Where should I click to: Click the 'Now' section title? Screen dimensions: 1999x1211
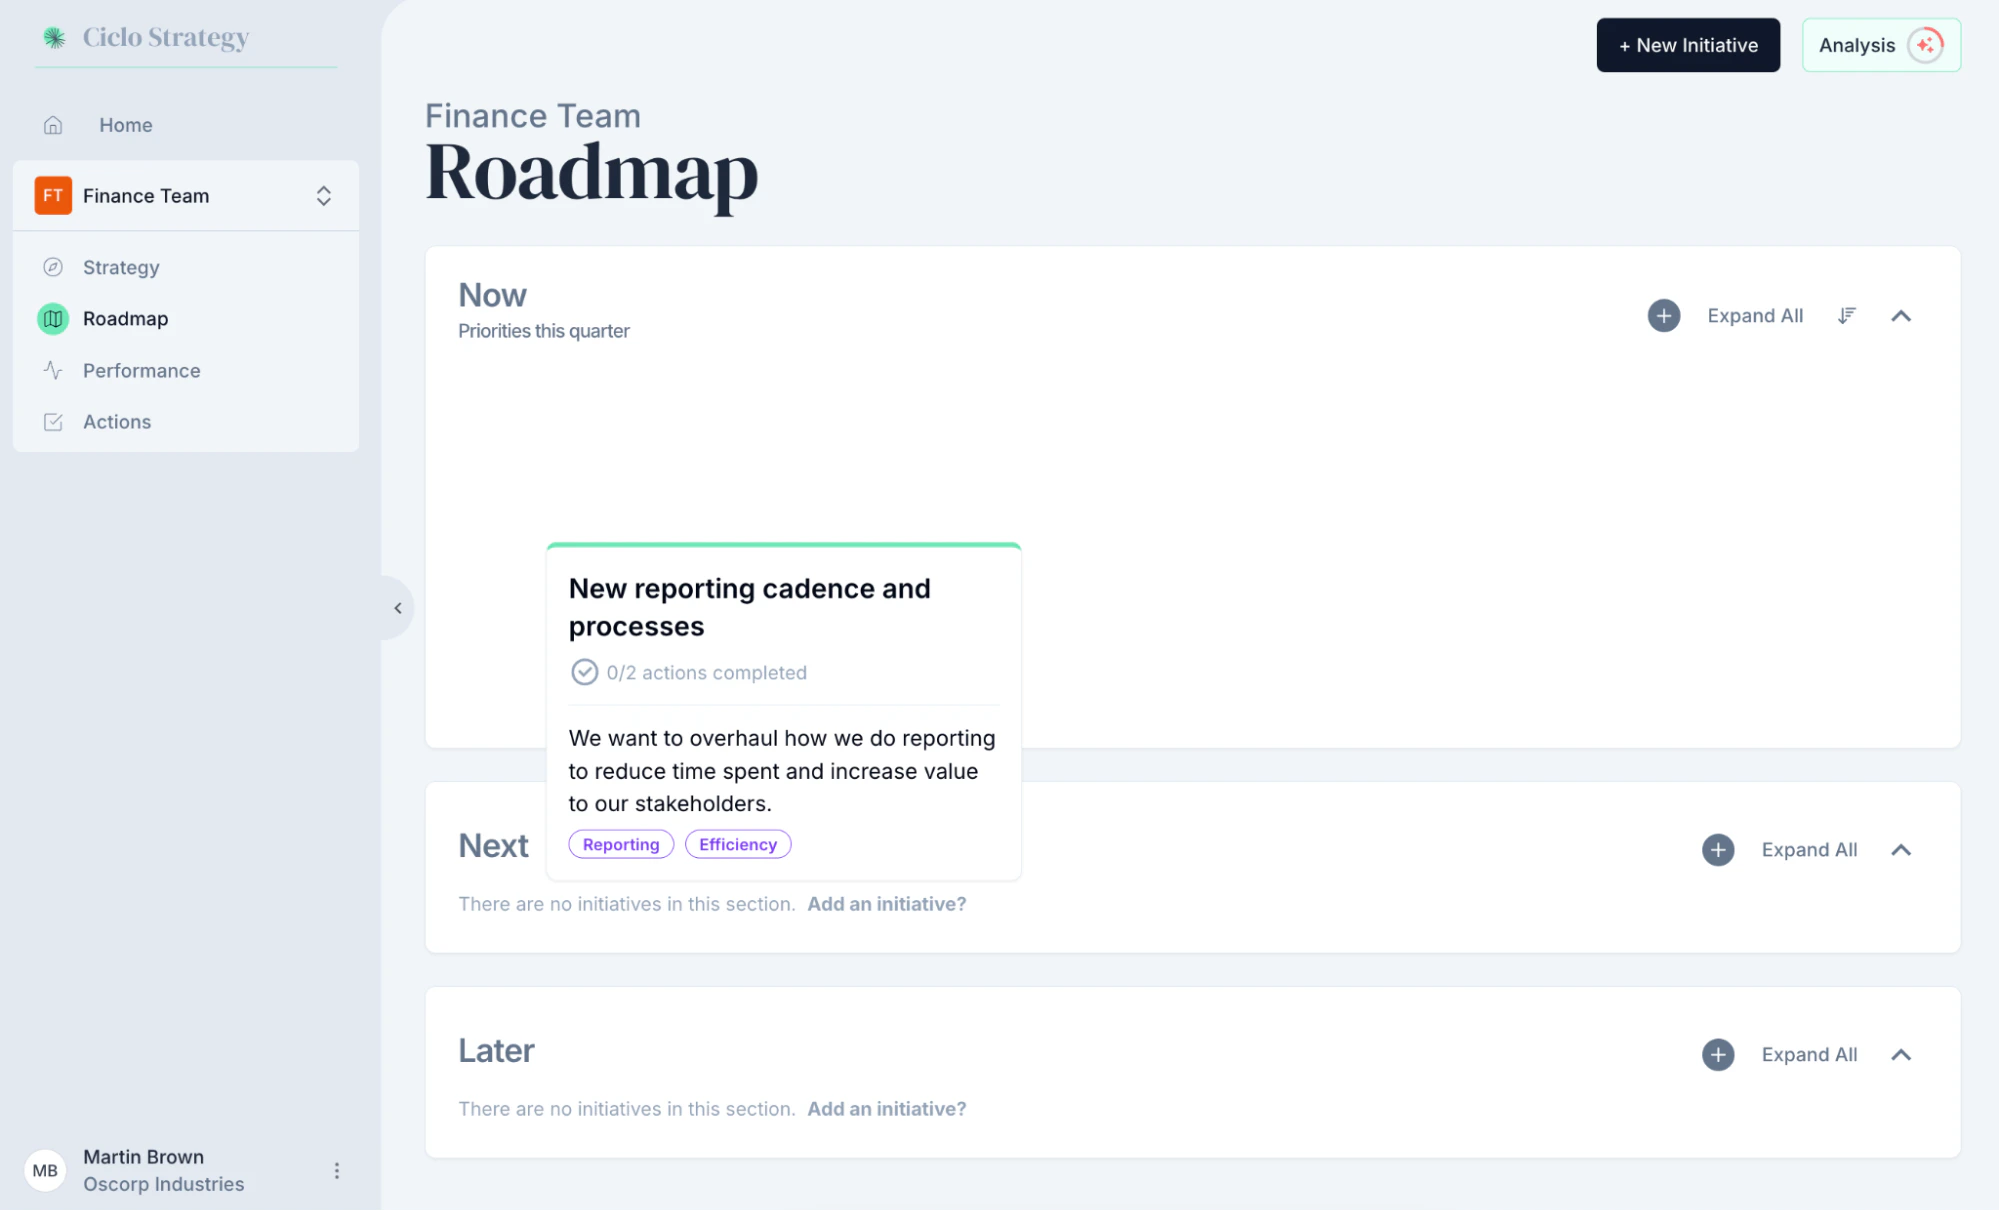pos(492,295)
